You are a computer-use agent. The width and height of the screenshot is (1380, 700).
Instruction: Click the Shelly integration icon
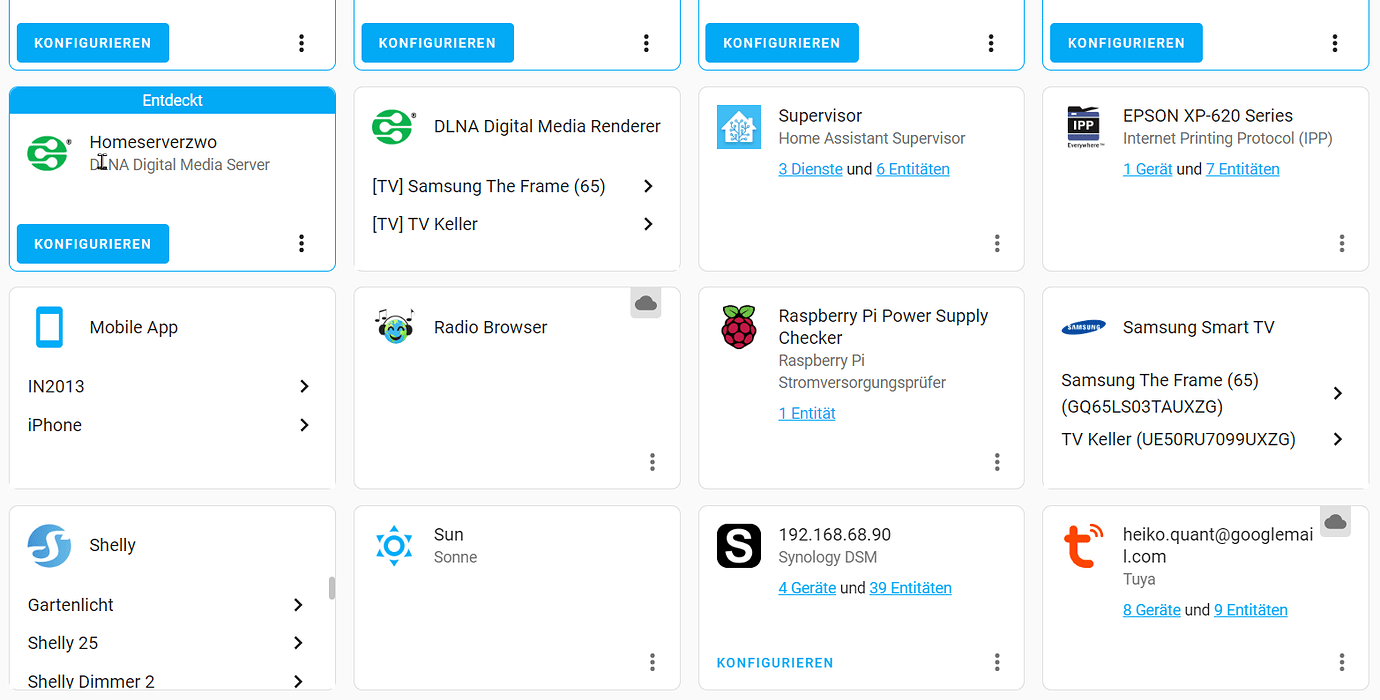point(49,545)
